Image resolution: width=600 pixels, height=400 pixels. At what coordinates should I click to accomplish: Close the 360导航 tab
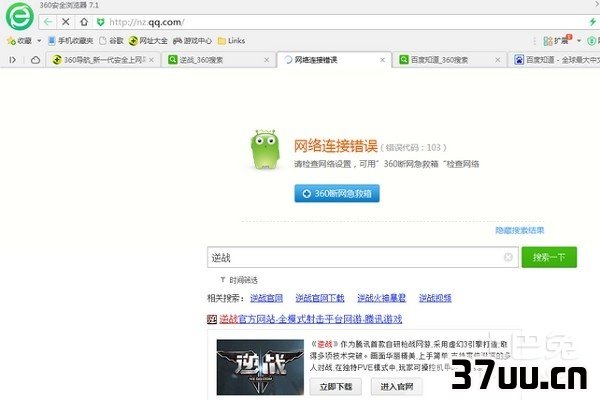point(152,60)
